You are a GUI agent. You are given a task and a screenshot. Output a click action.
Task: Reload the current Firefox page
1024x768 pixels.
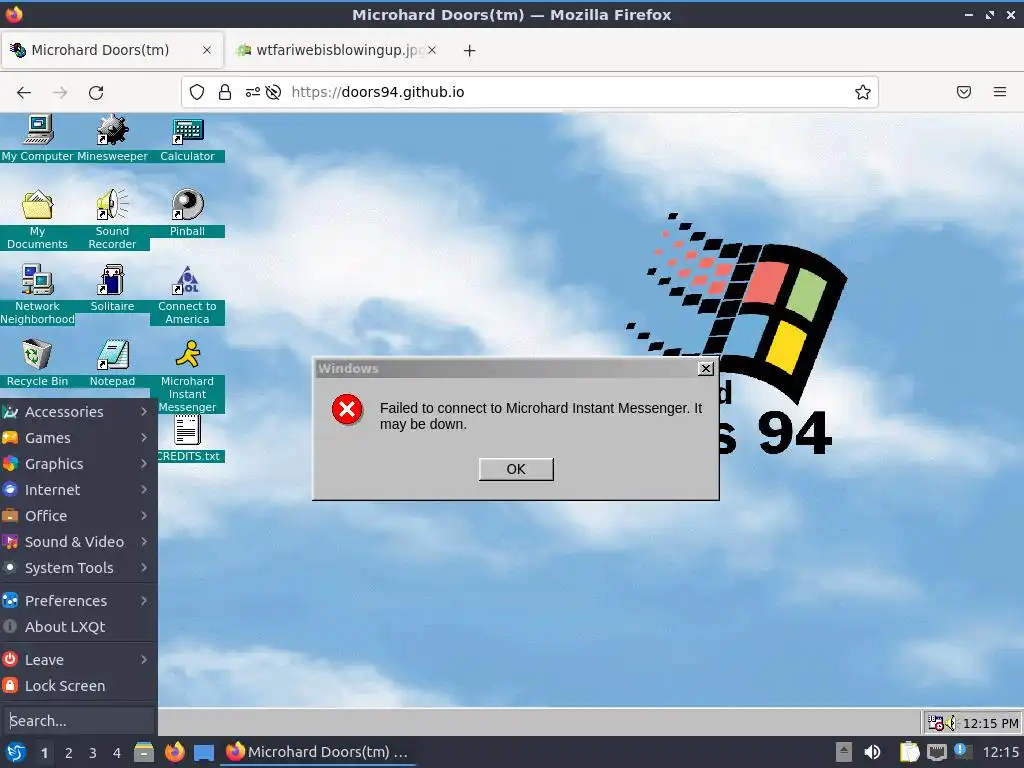click(x=96, y=92)
